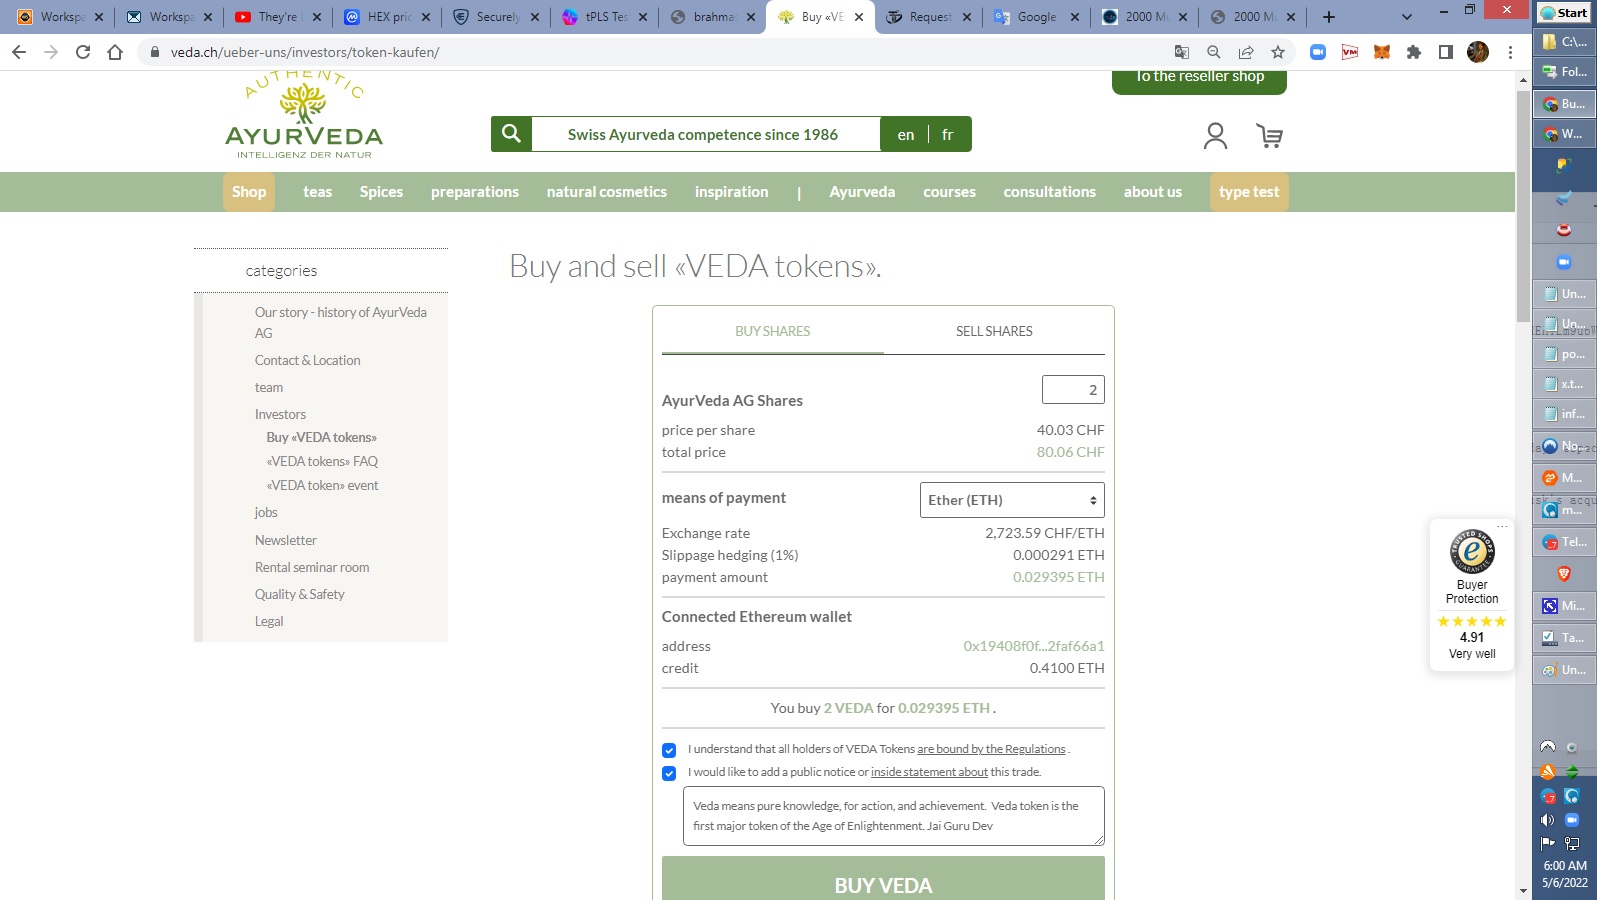Open the inspiration menu

coord(732,192)
